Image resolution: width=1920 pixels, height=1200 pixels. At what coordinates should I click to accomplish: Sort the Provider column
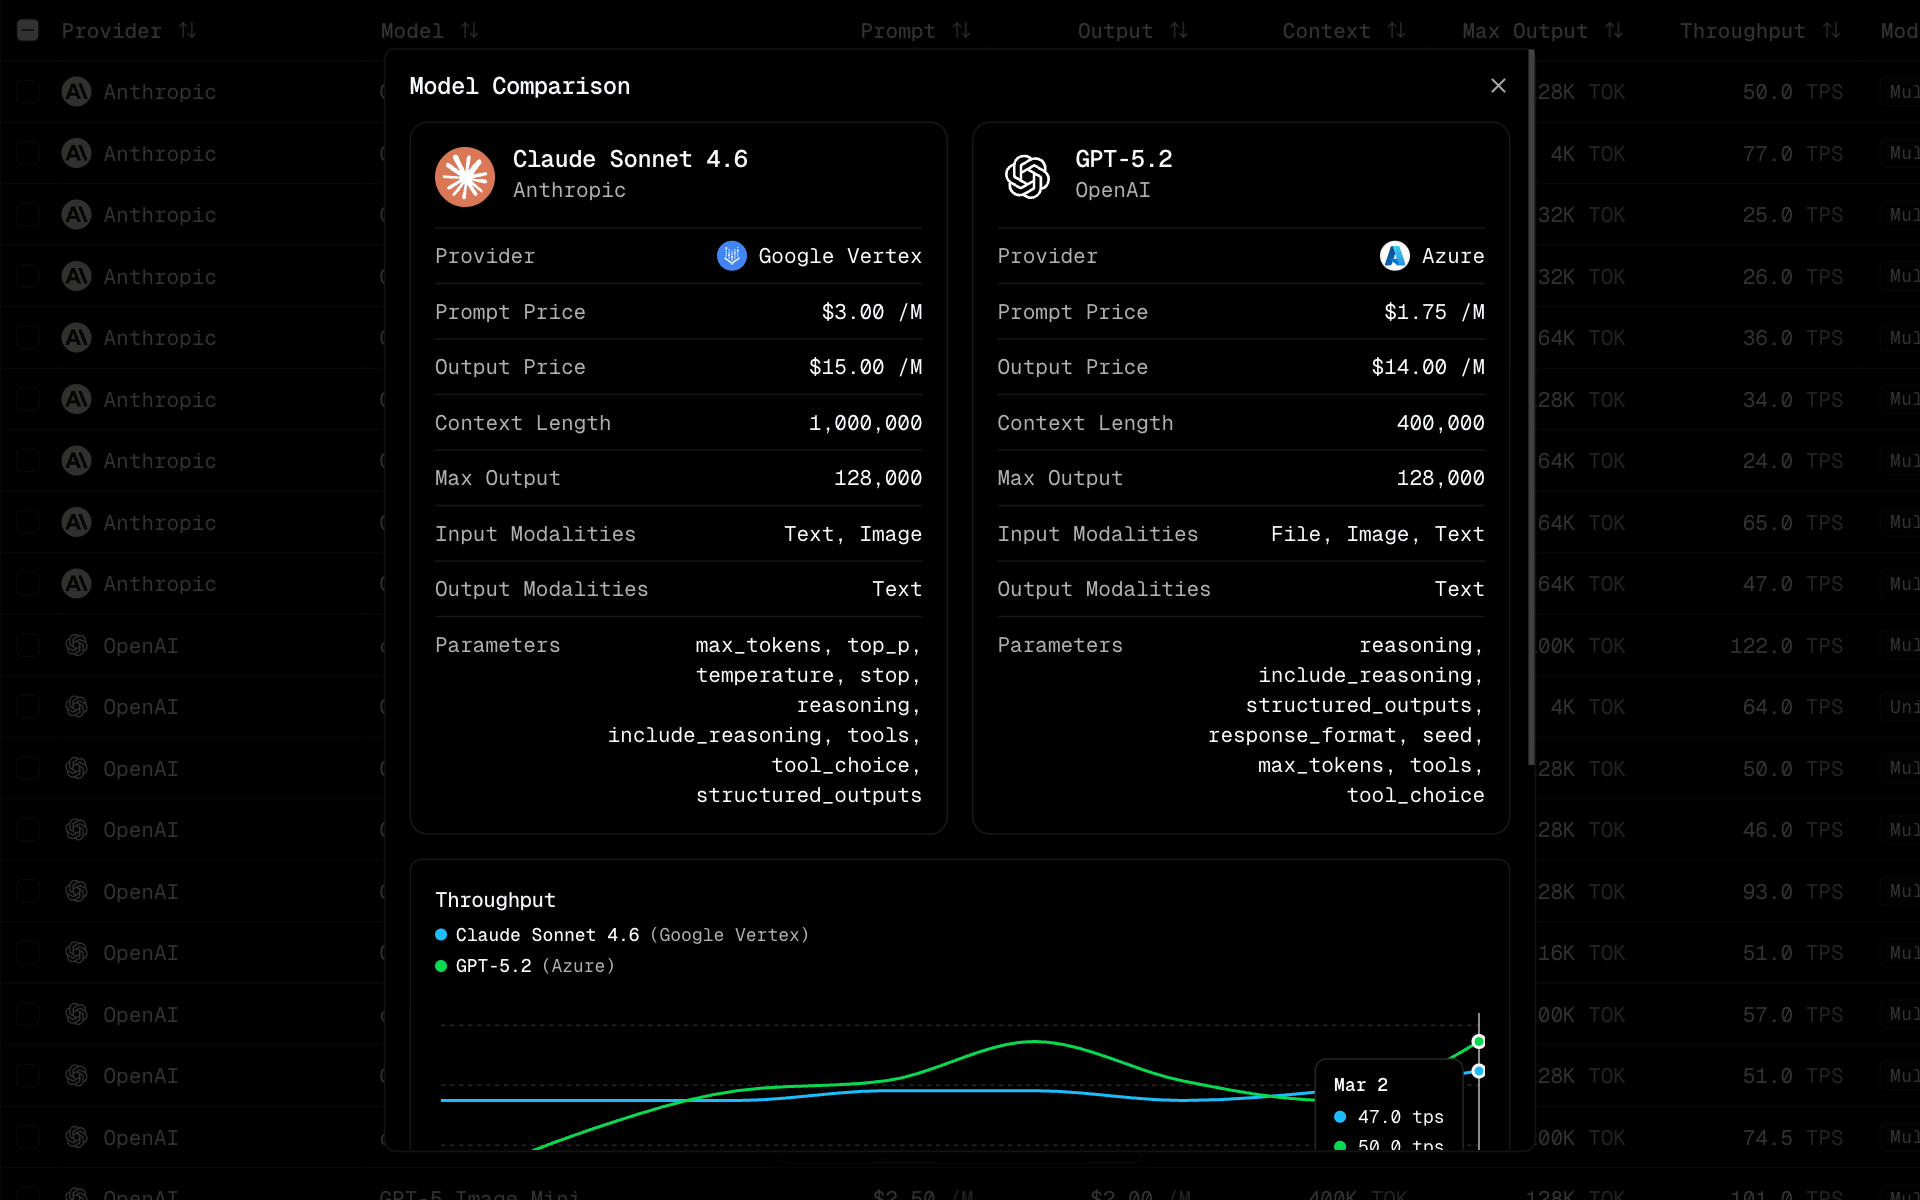pos(186,31)
